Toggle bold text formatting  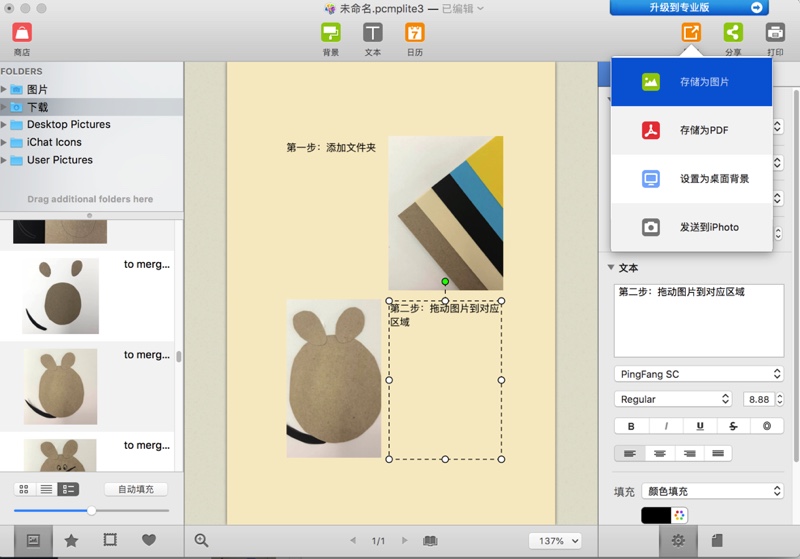click(631, 426)
